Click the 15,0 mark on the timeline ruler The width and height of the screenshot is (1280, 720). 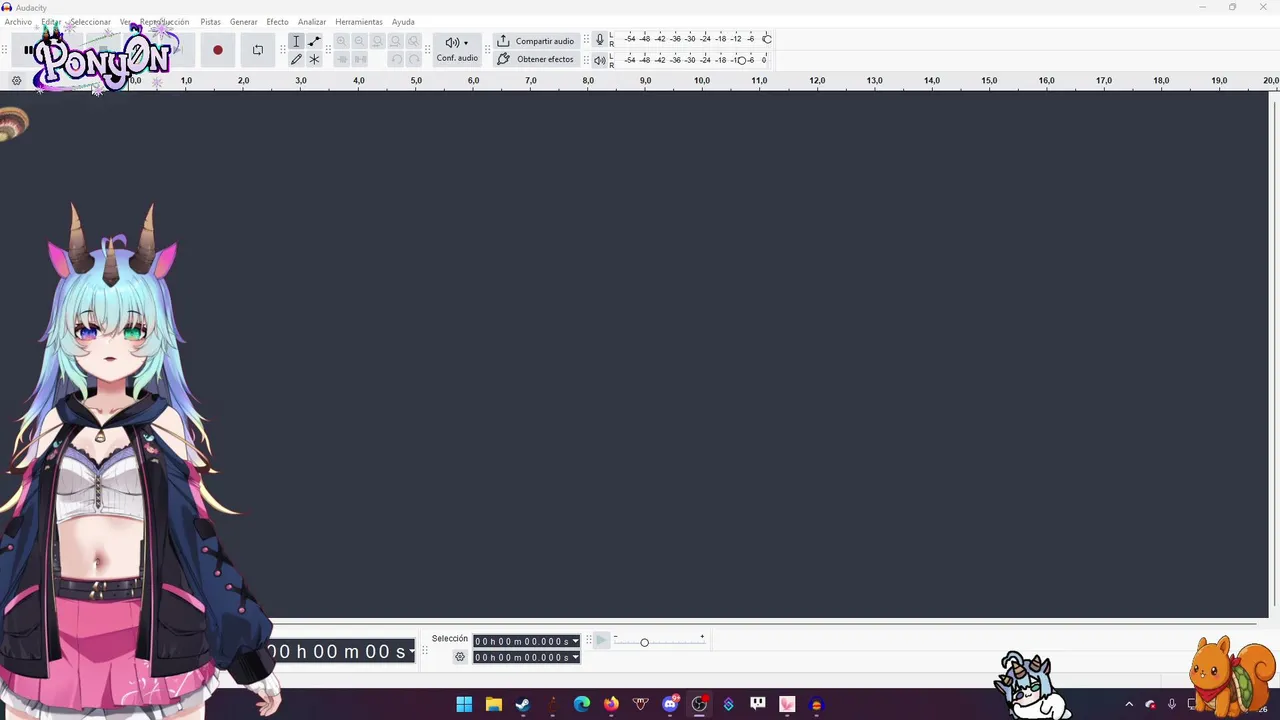coord(989,80)
